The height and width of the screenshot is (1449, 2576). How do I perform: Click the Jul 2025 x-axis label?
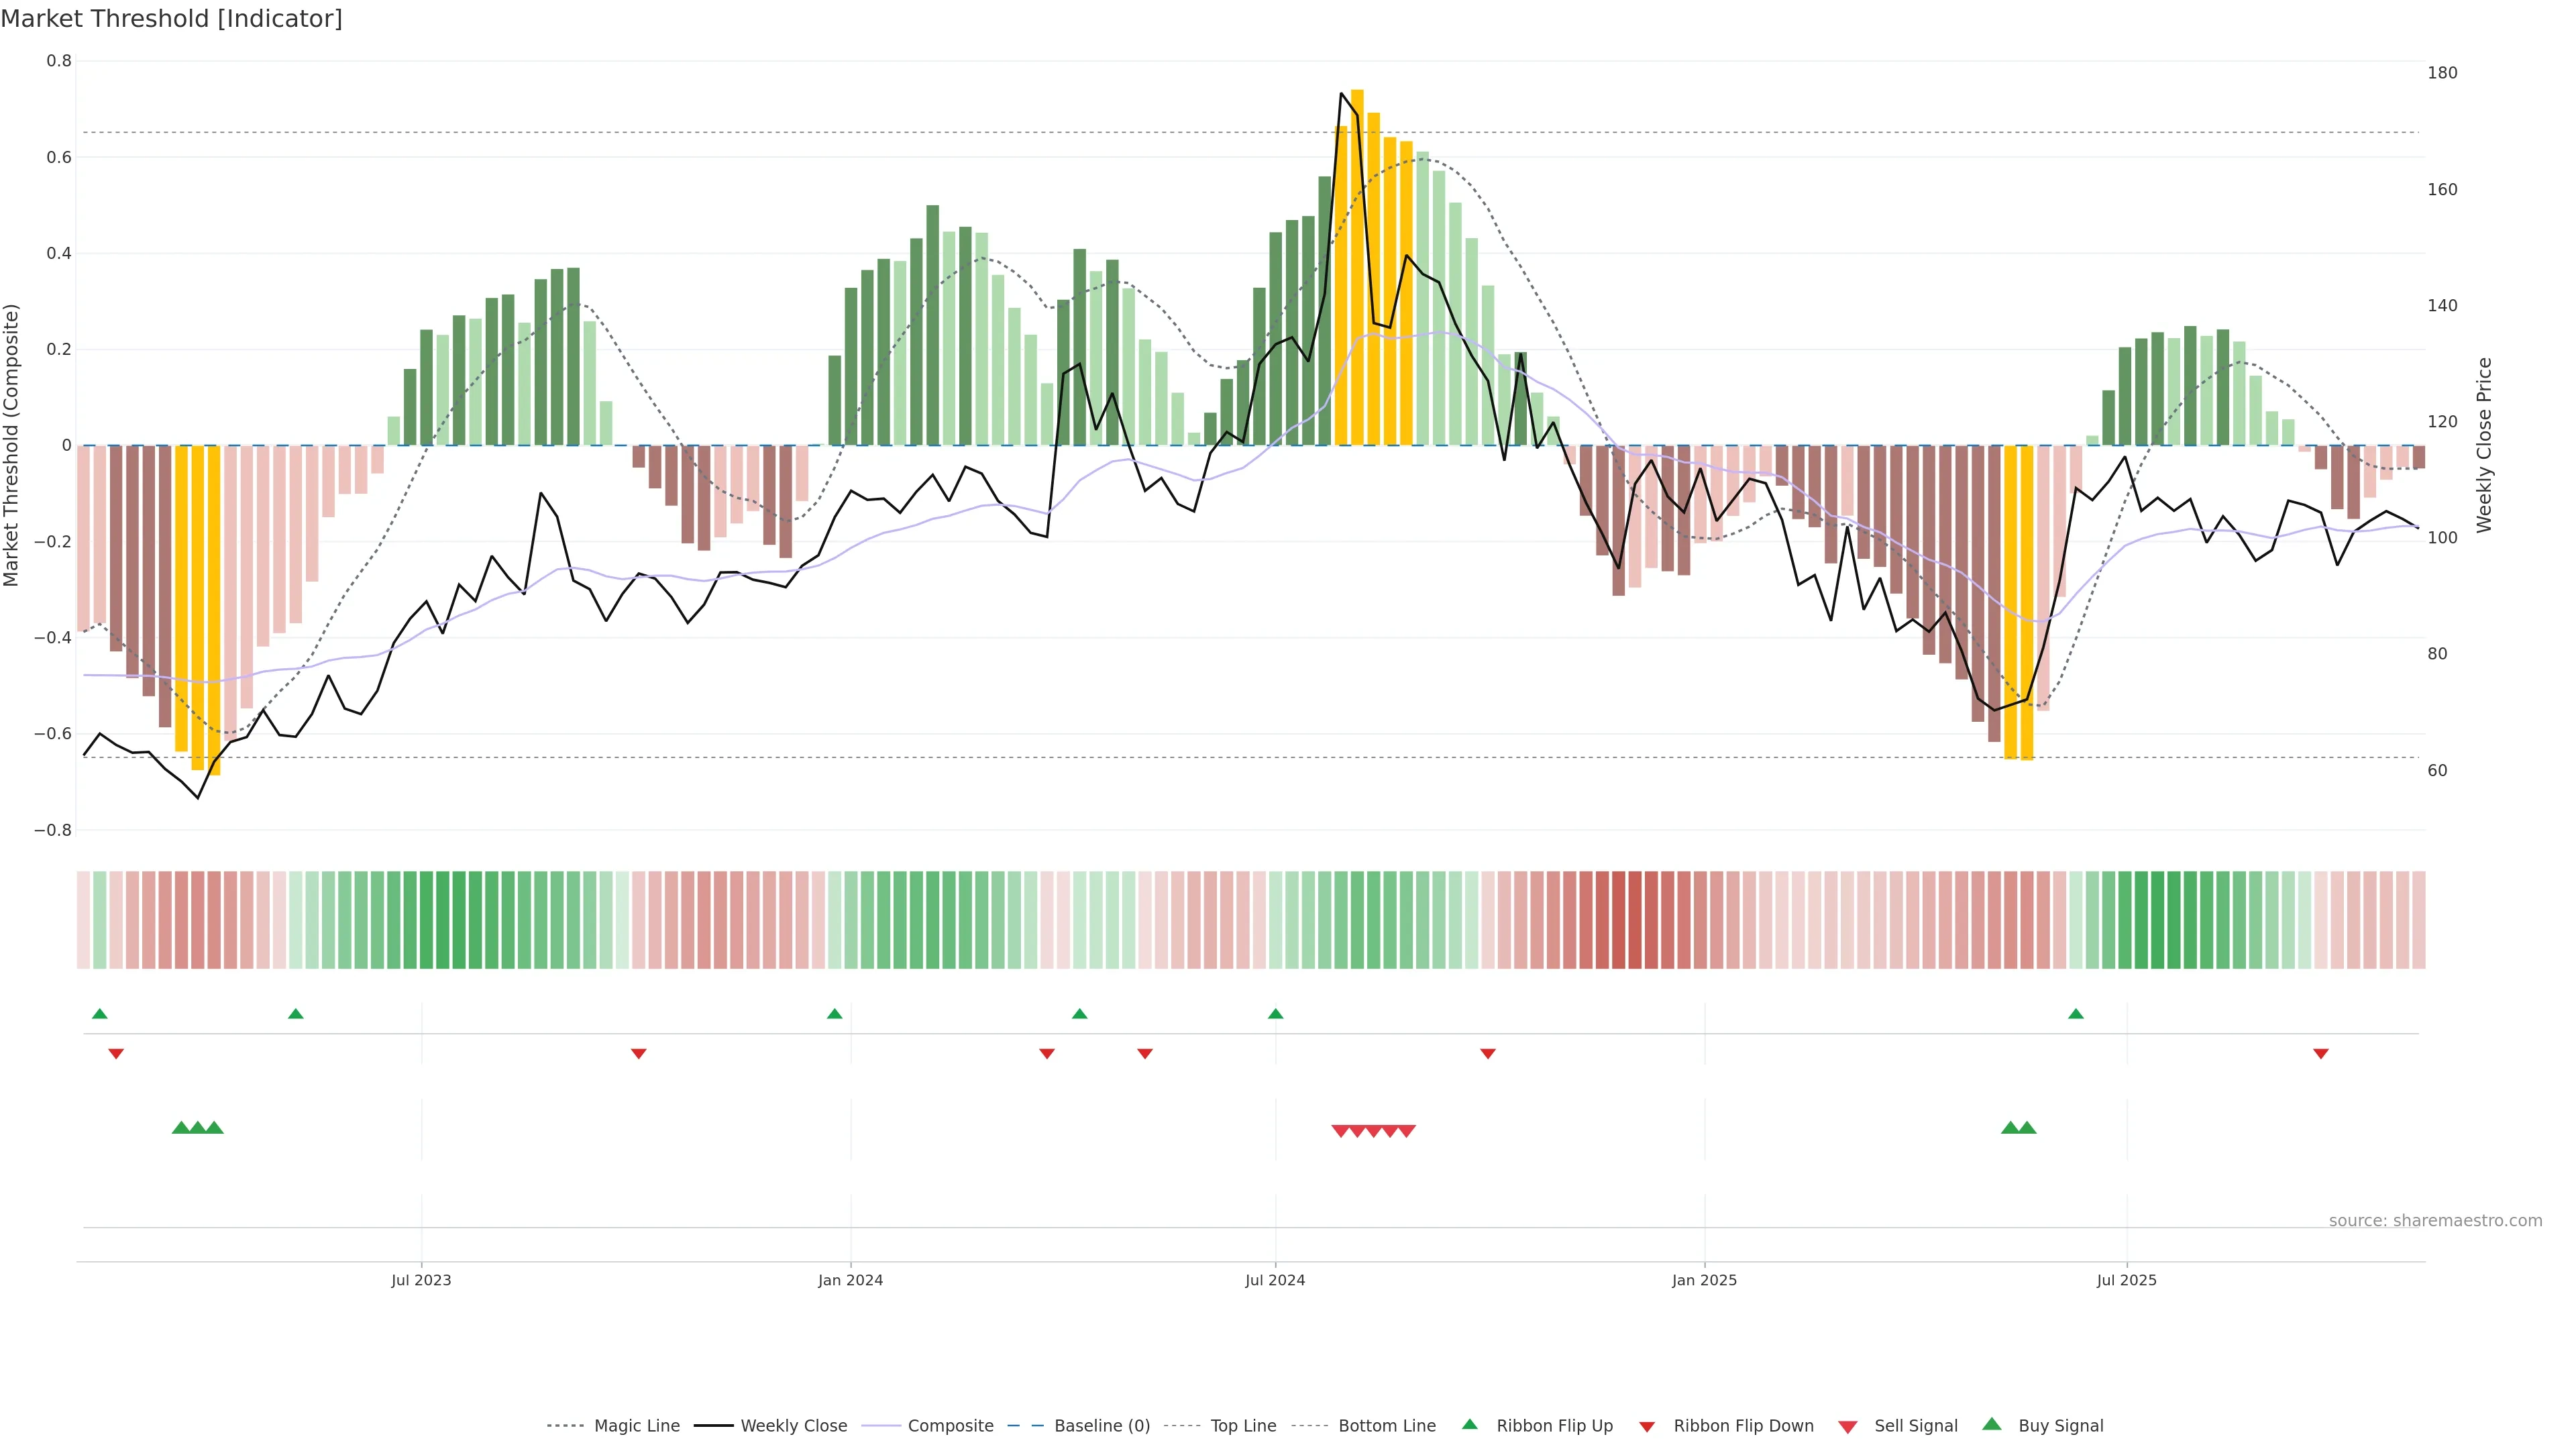tap(2126, 1280)
